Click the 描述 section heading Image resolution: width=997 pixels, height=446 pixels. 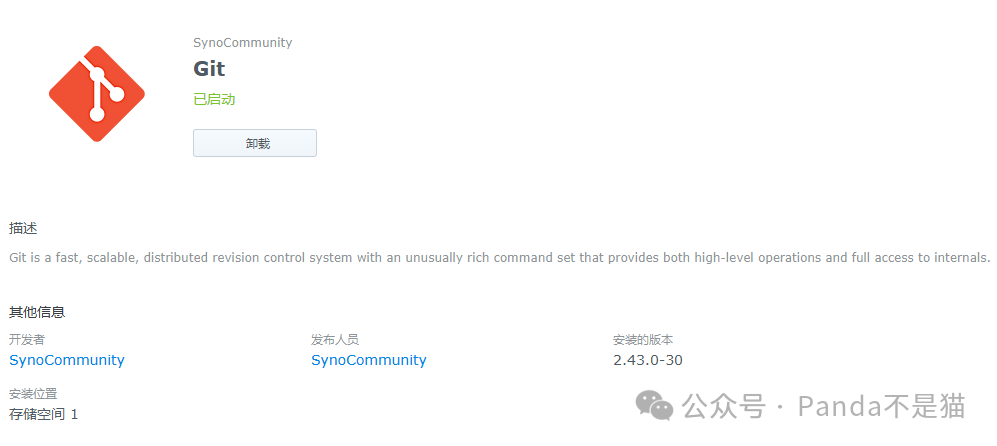23,228
